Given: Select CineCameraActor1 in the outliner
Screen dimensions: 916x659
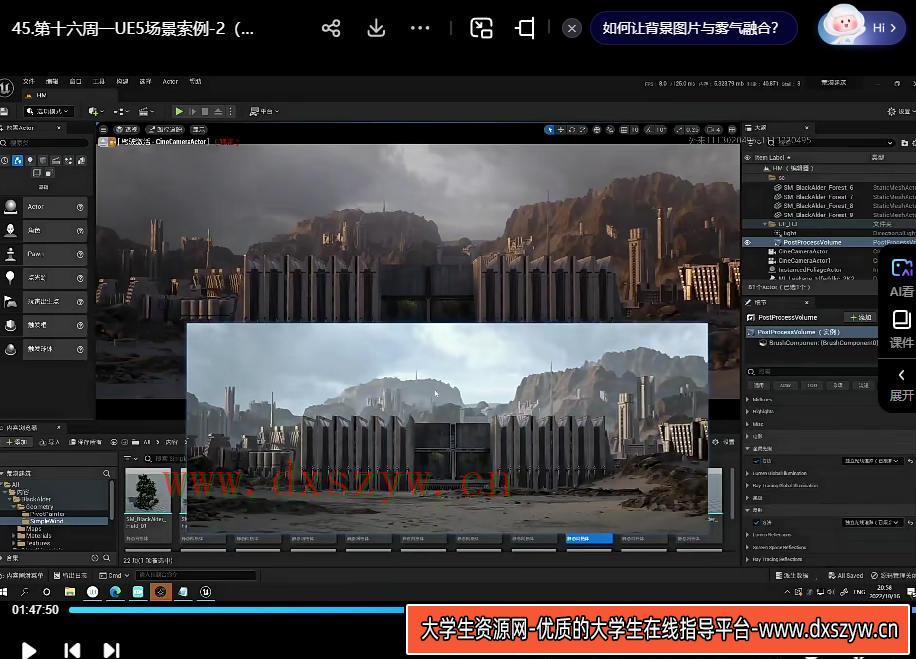Looking at the screenshot, I should point(804,261).
